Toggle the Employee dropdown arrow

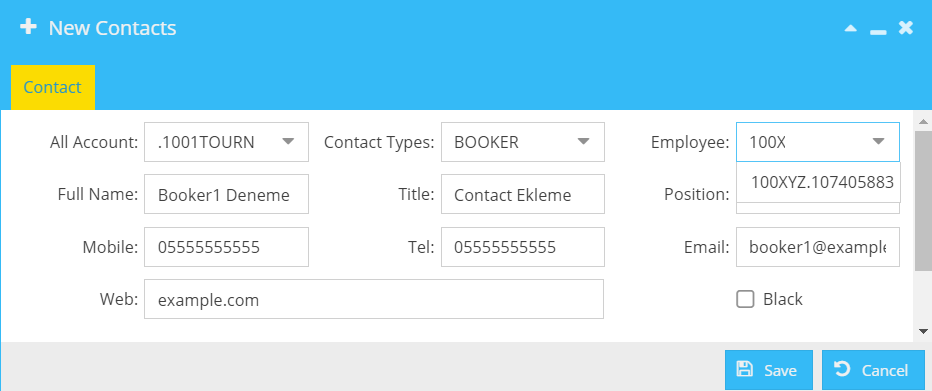(x=879, y=141)
